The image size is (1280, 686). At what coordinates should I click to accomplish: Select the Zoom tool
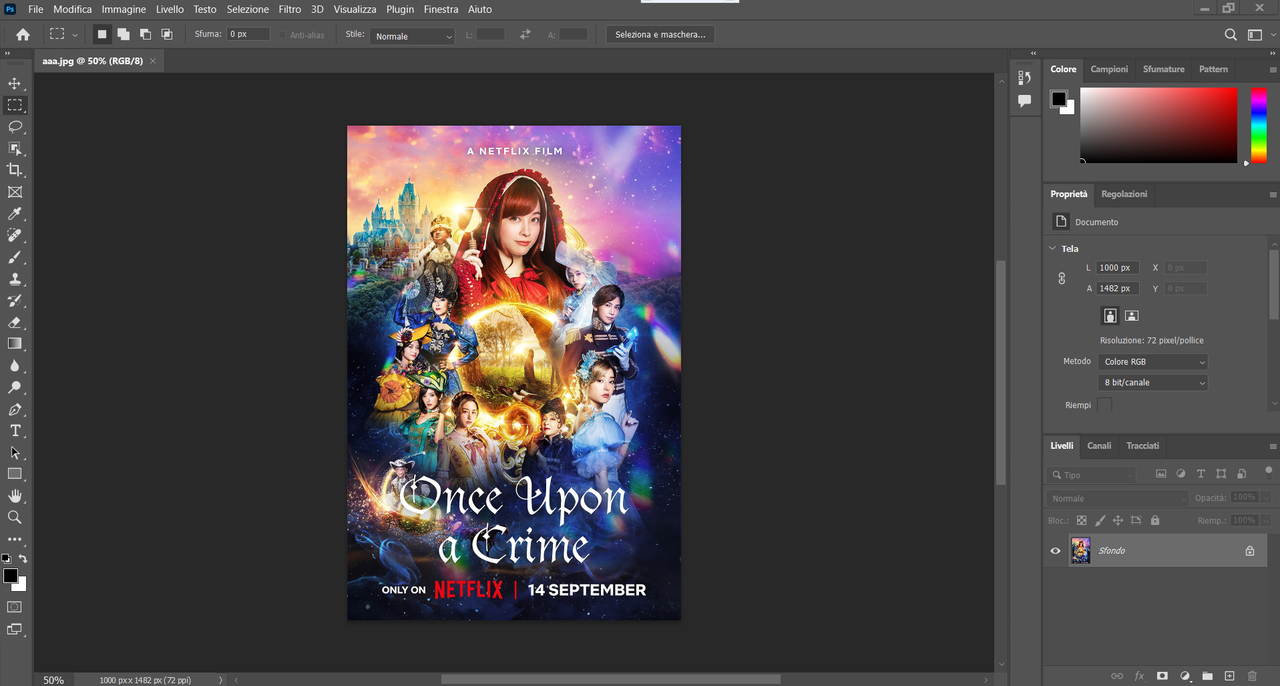pos(15,518)
